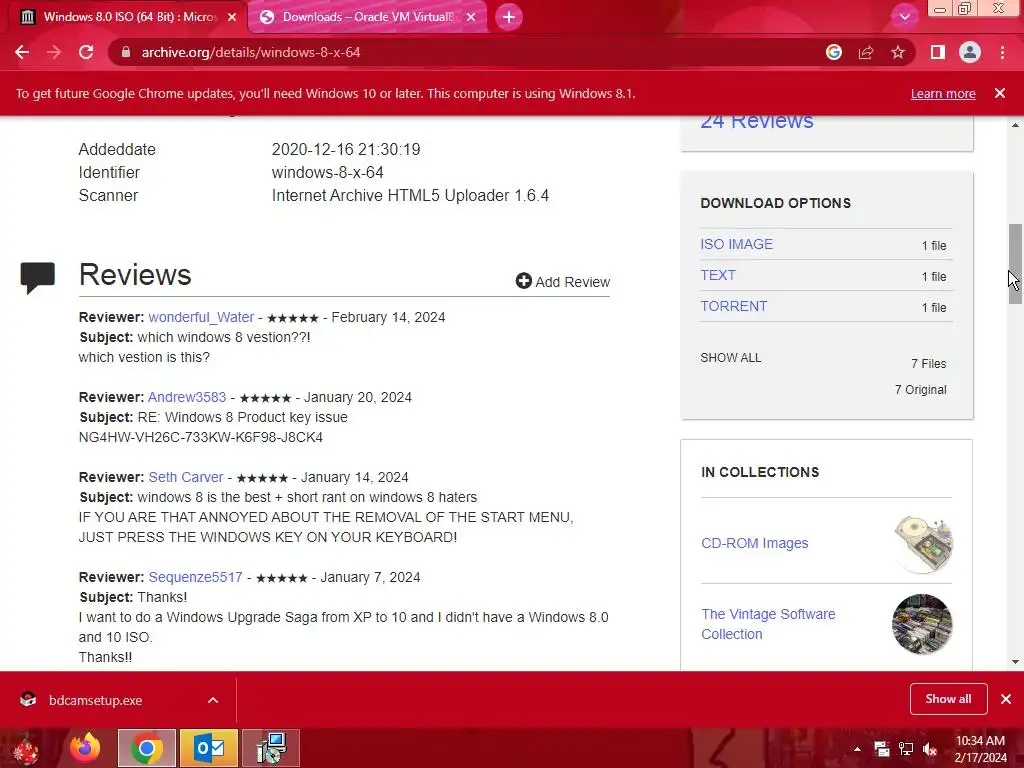This screenshot has height=768, width=1024.
Task: Click Show all downloads button
Action: (x=948, y=699)
